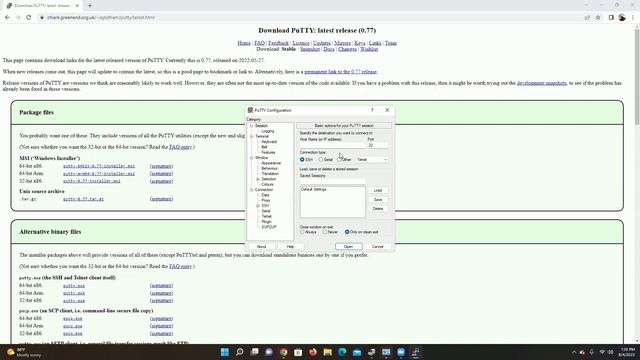Select Rlogin in category tree
Screen dimensions: 640x360
pos(266,222)
